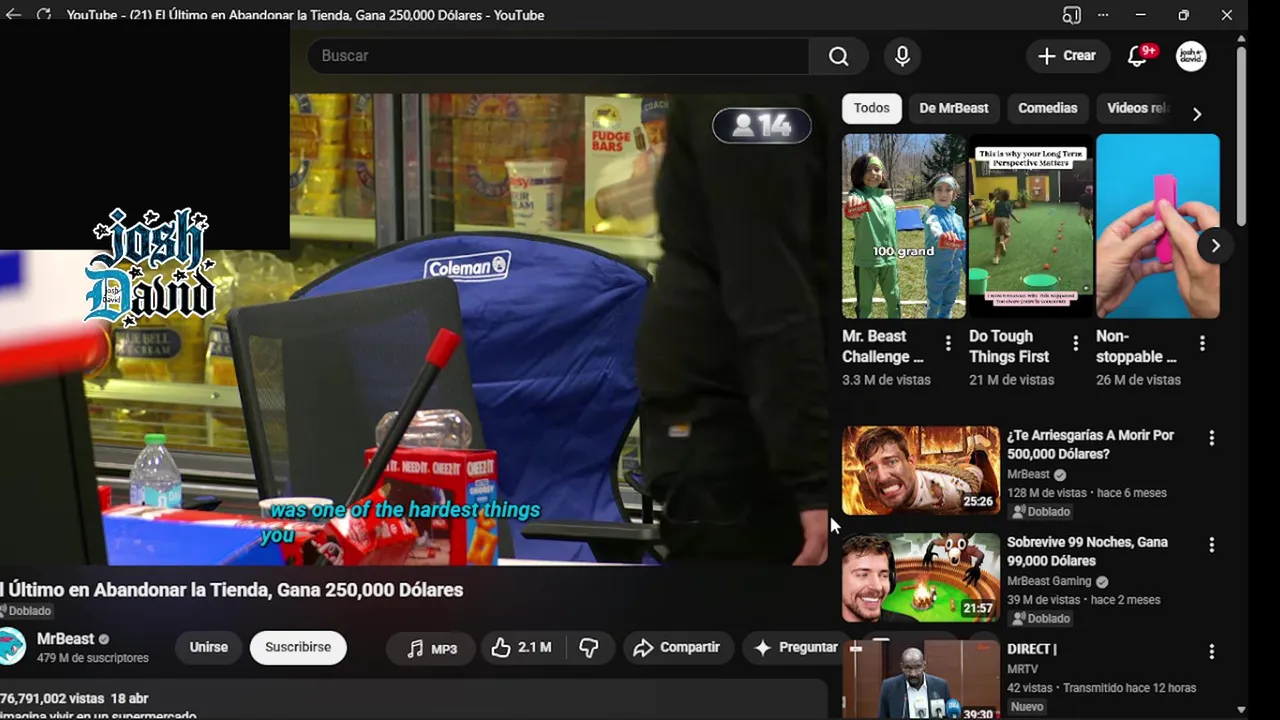
Task: Click the page vertical scrollbar thumb
Action: click(x=1241, y=135)
